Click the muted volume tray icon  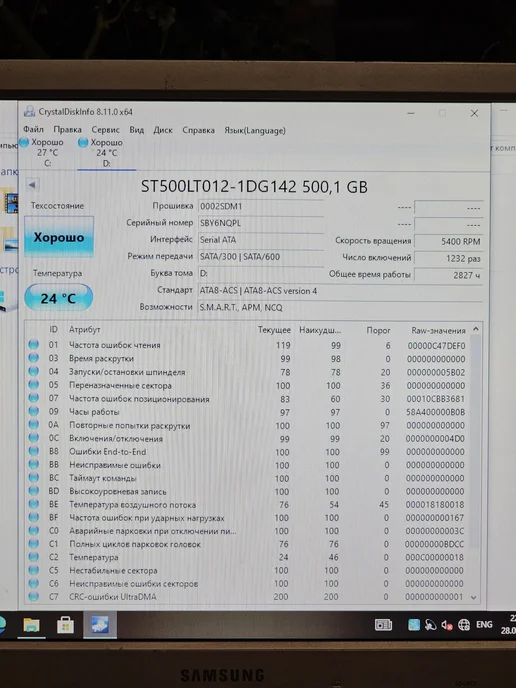(x=447, y=625)
